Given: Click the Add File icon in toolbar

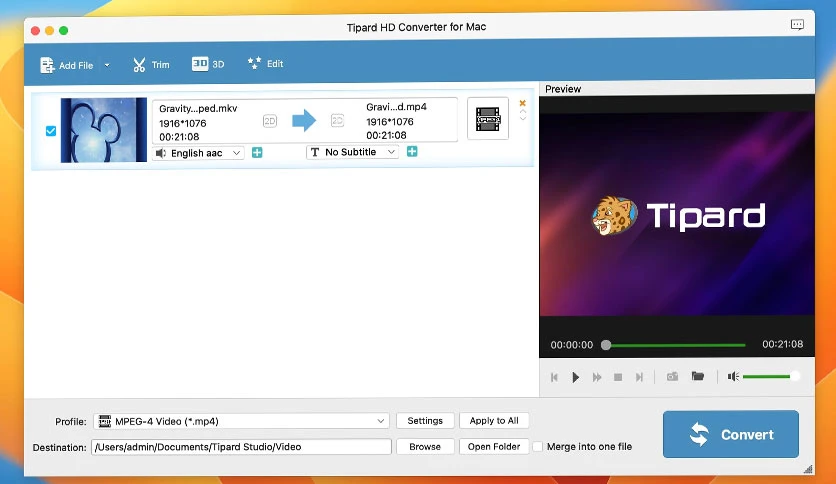Looking at the screenshot, I should (x=47, y=65).
